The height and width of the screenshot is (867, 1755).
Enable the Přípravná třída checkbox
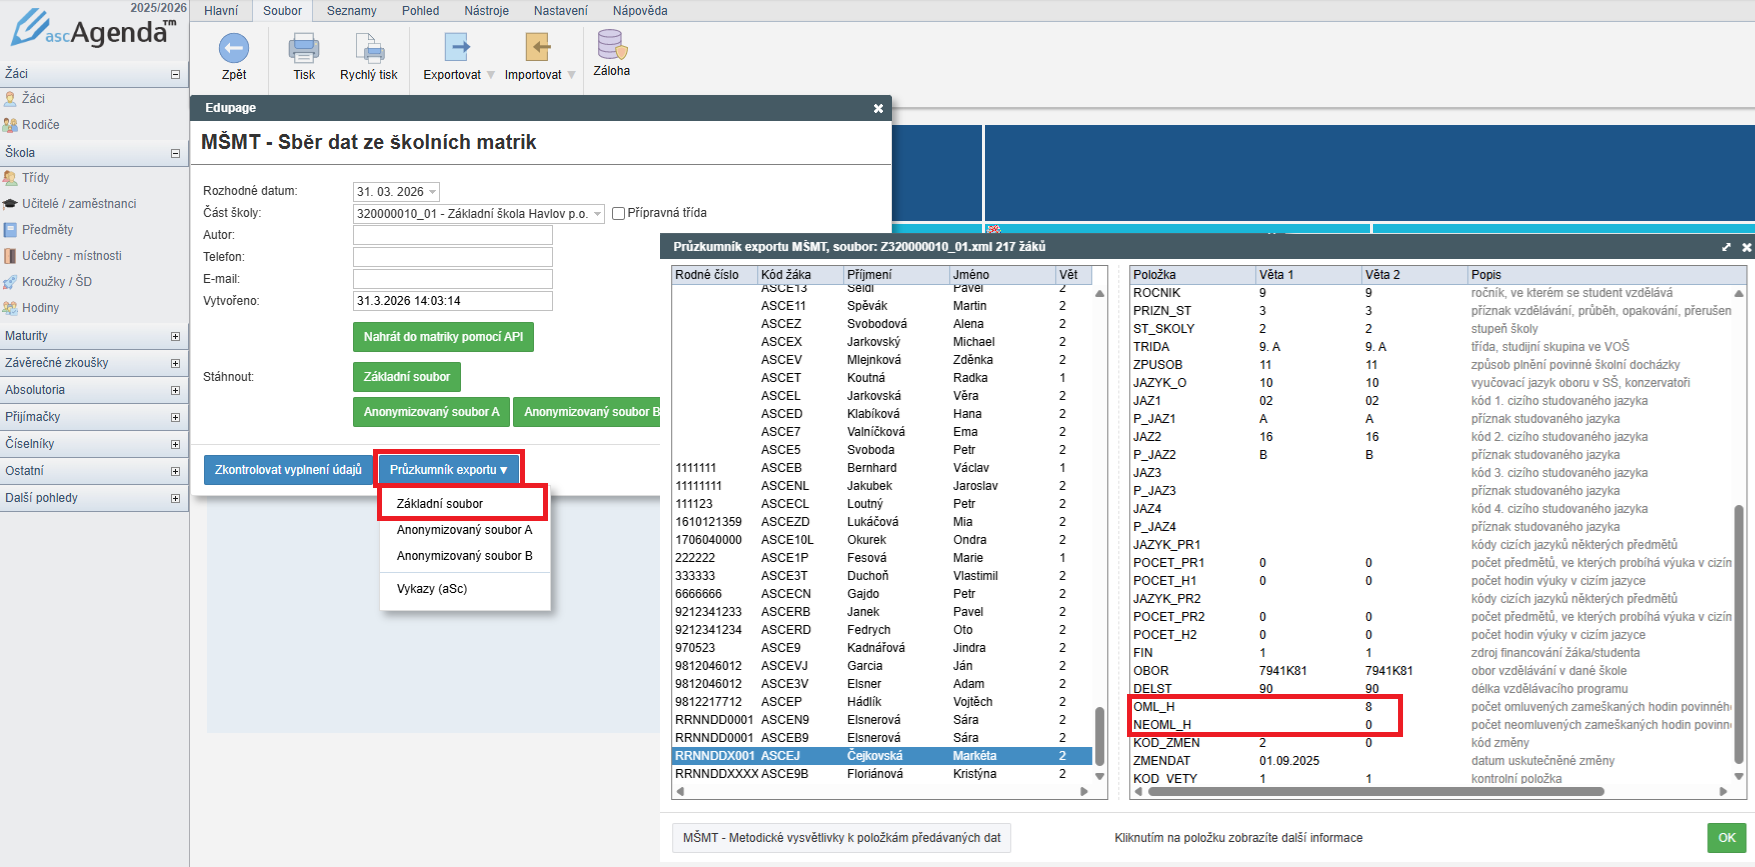[x=619, y=213]
